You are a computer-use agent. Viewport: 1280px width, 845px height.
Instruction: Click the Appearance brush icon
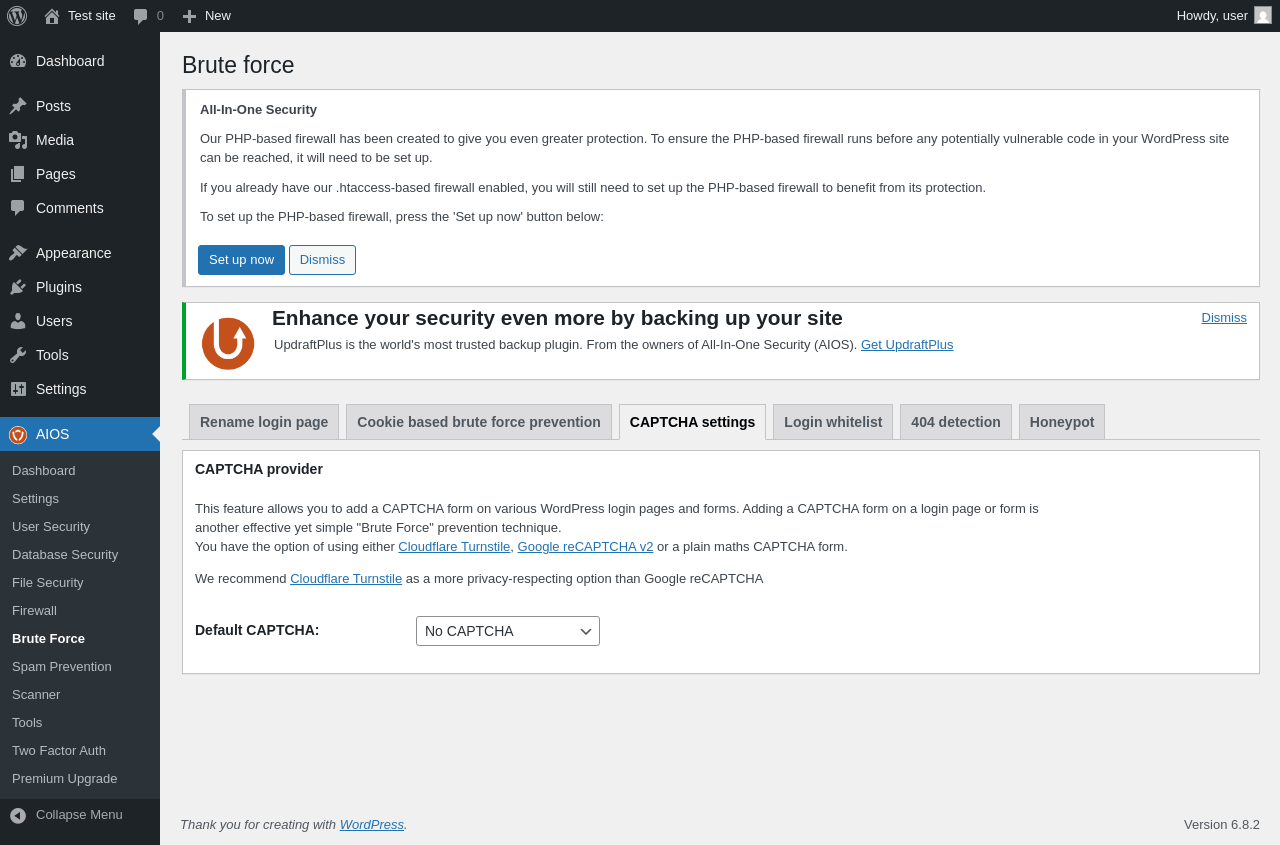pos(18,253)
